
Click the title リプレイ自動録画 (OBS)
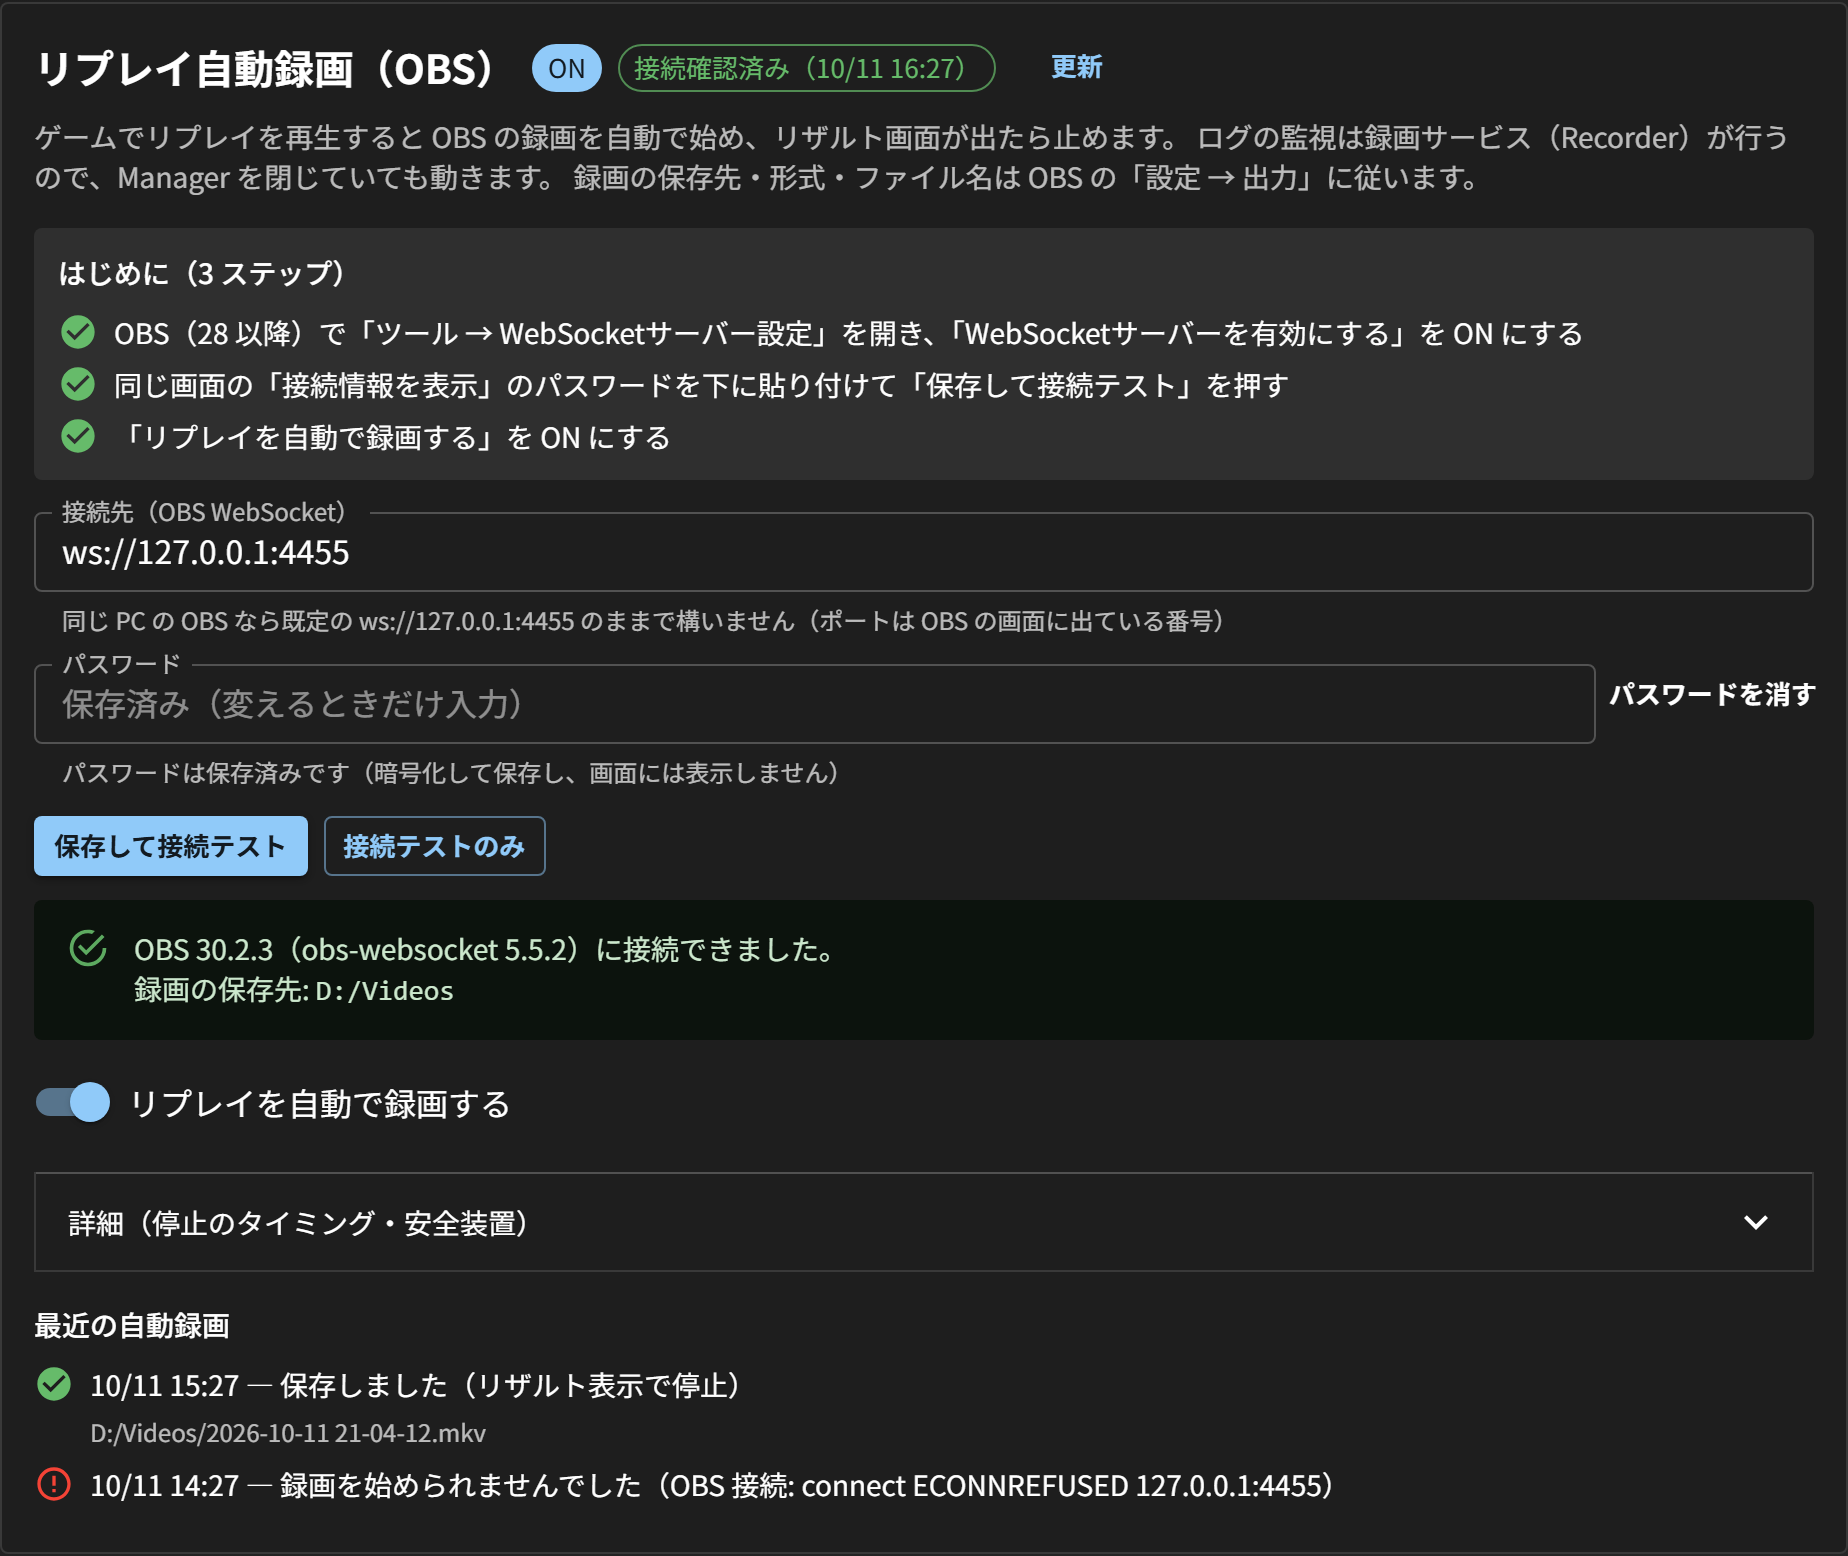(265, 69)
